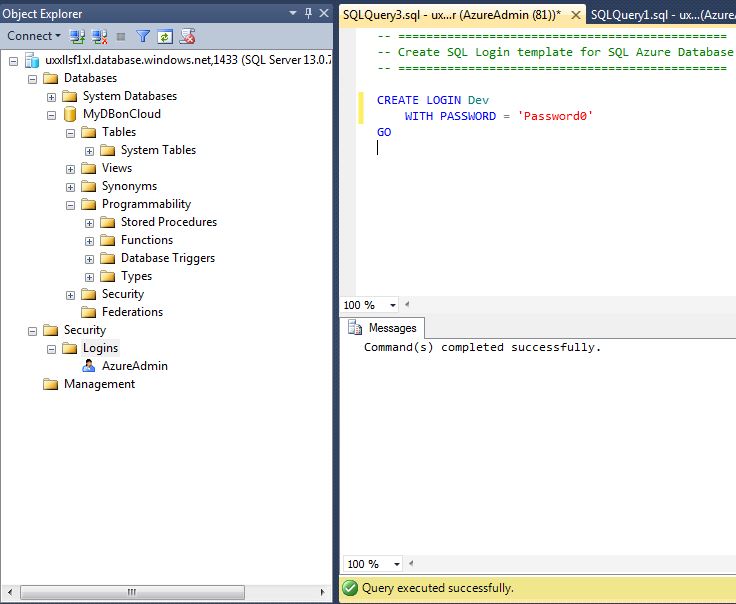Click the Stop icon in Object Explorer toolbar
736x604 pixels.
pos(121,36)
